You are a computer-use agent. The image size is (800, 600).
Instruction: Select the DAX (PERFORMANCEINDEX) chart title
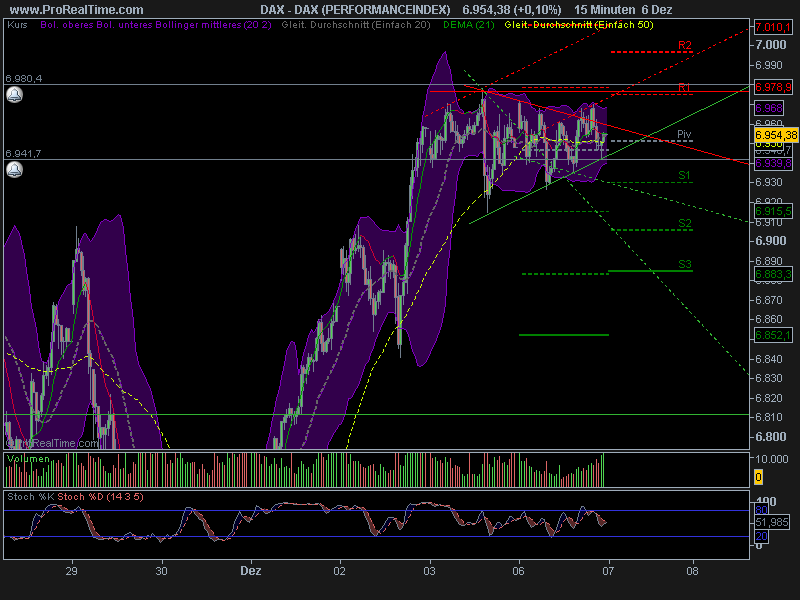point(355,10)
